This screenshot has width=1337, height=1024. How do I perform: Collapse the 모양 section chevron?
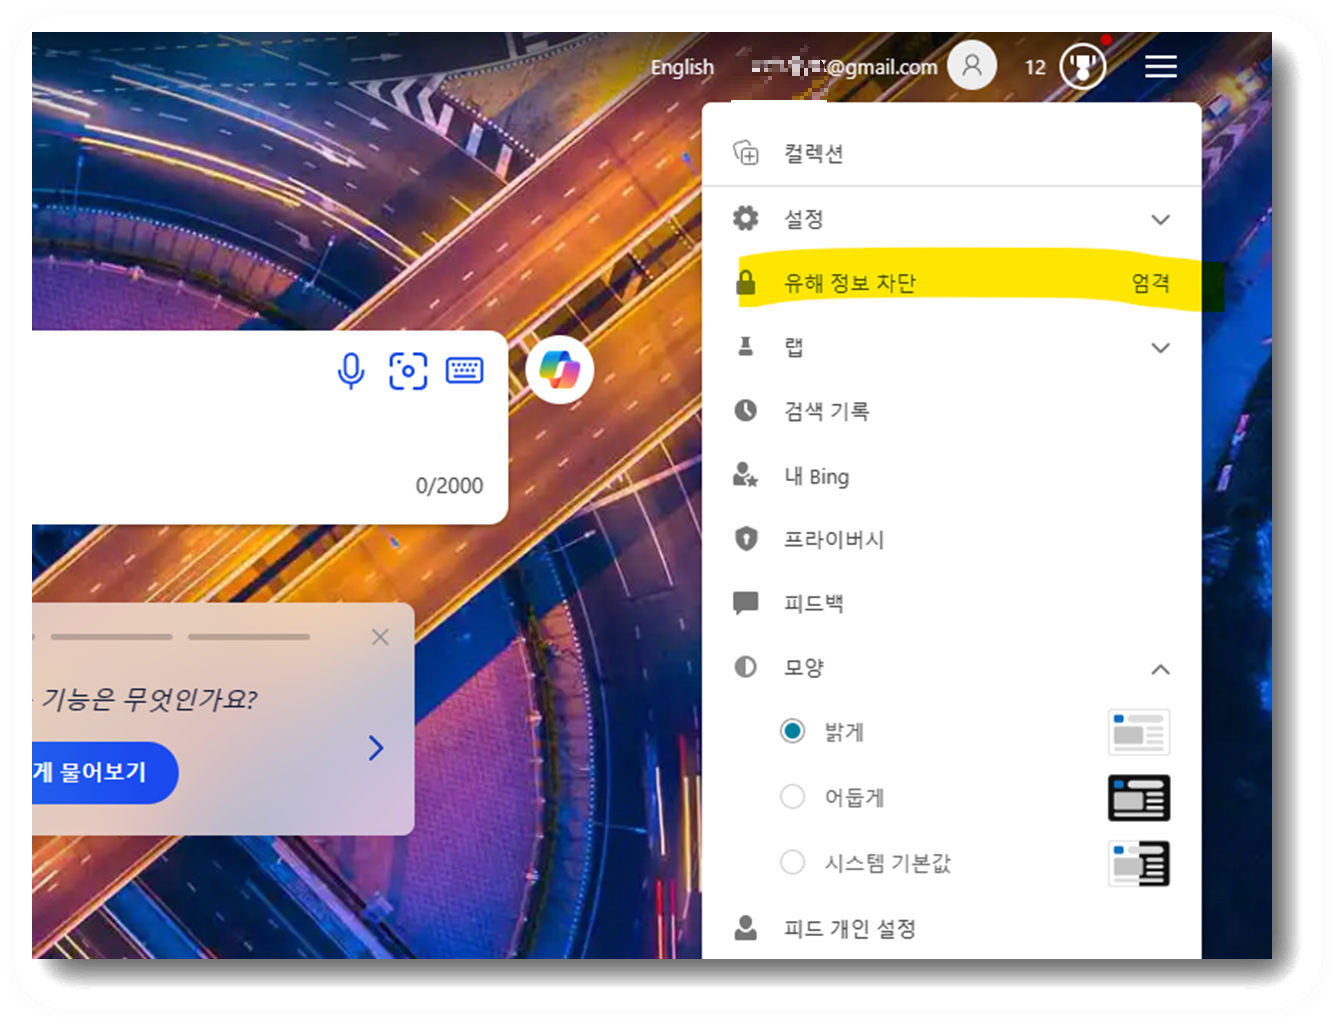click(1160, 669)
